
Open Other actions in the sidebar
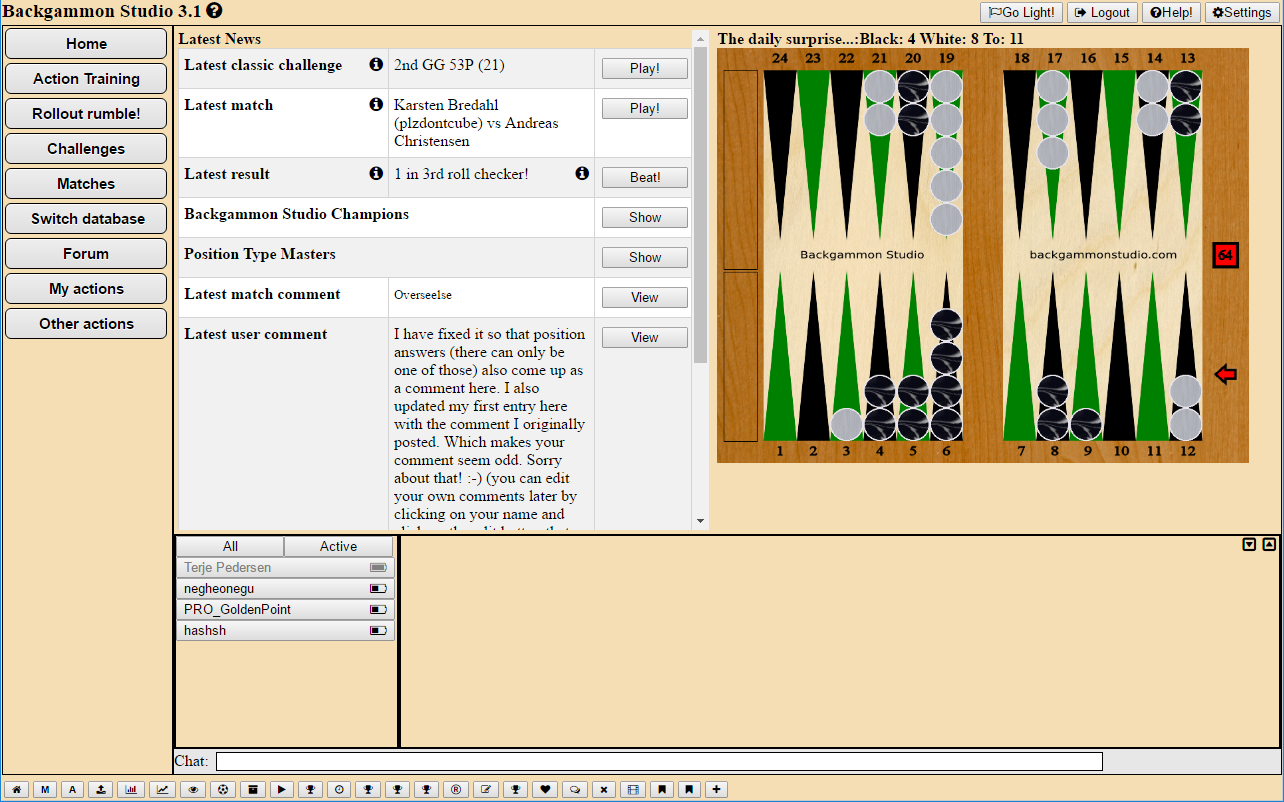pyautogui.click(x=86, y=324)
